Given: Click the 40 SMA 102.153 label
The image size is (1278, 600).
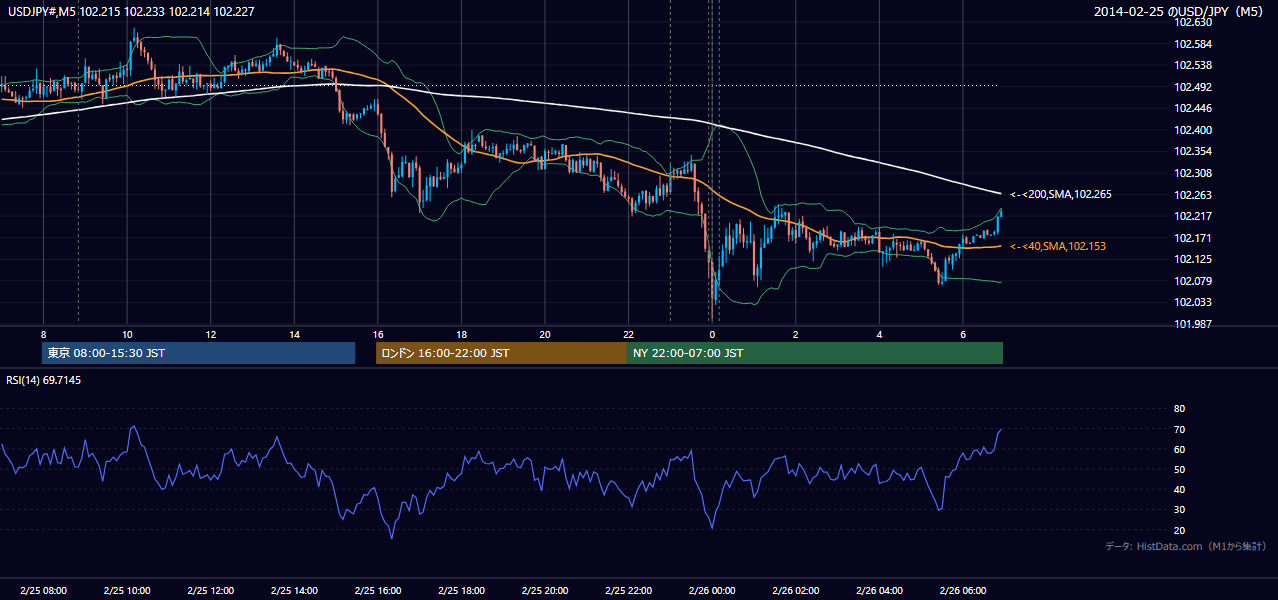Looking at the screenshot, I should (1059, 246).
